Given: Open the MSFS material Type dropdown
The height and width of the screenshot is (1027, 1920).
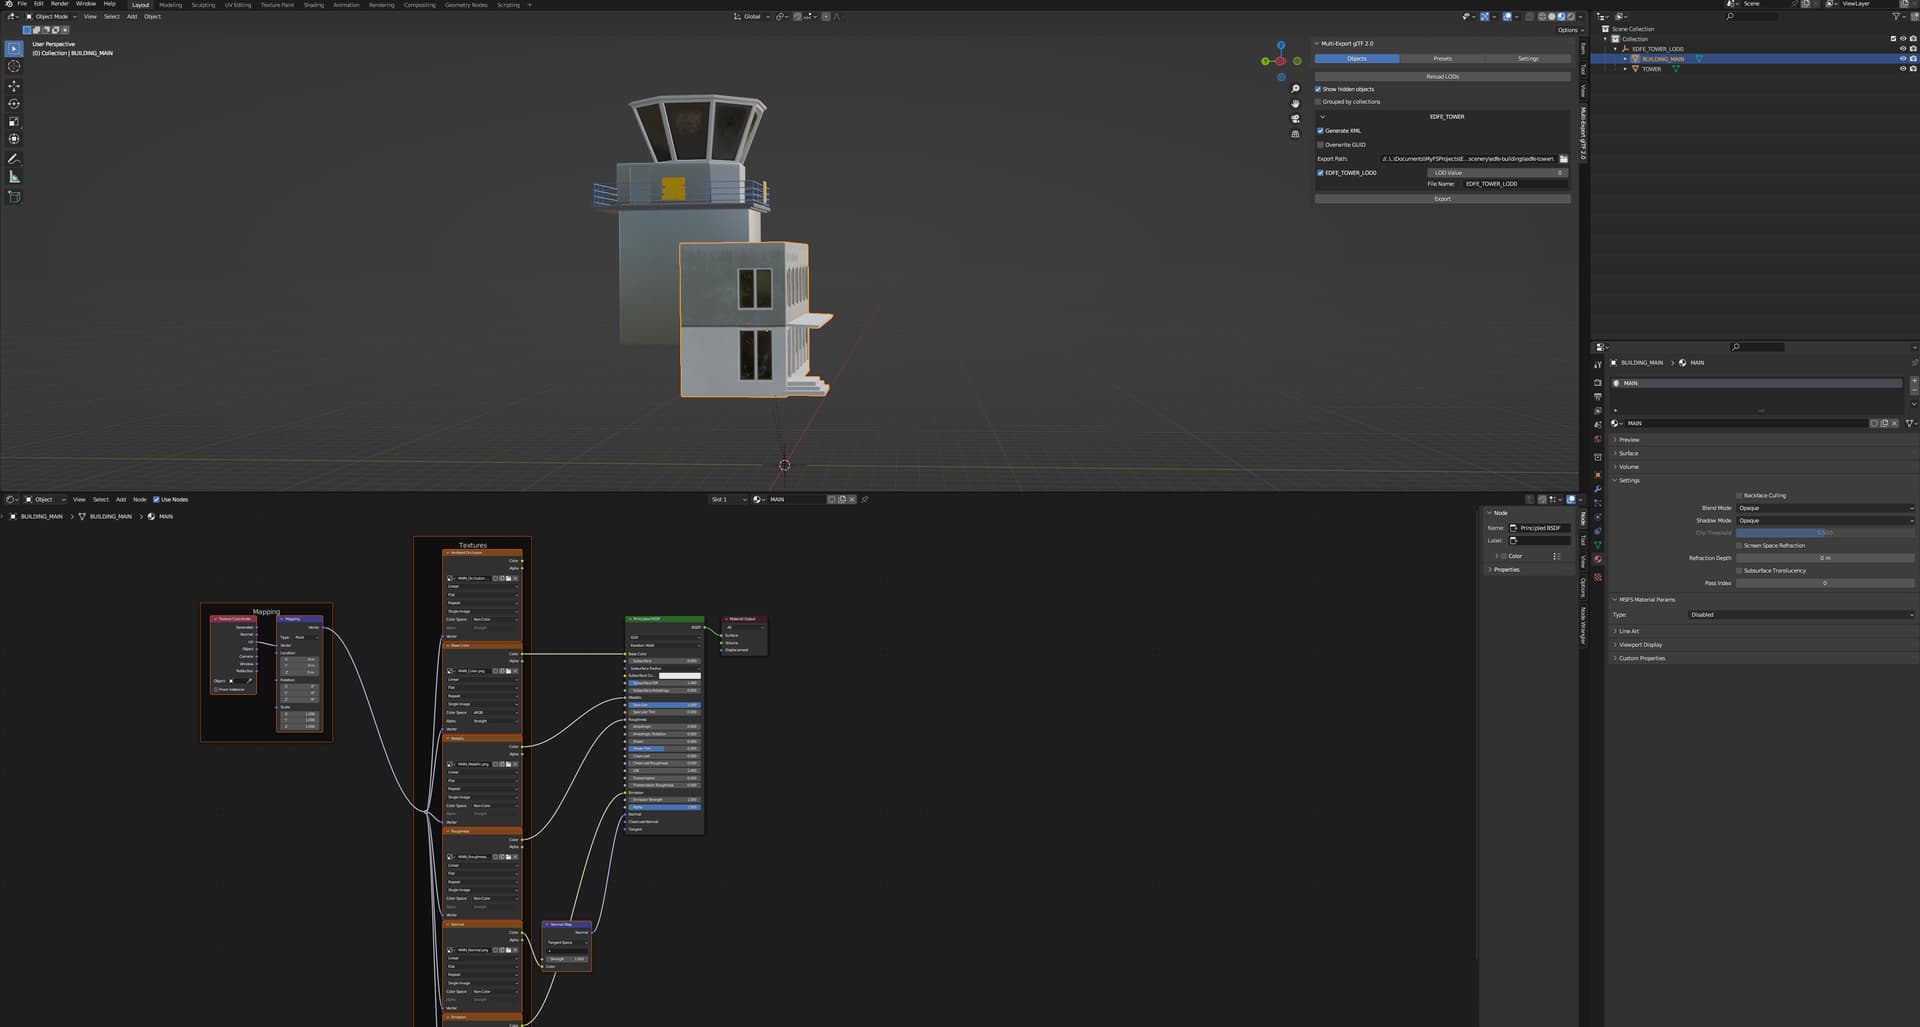Looking at the screenshot, I should (1801, 615).
